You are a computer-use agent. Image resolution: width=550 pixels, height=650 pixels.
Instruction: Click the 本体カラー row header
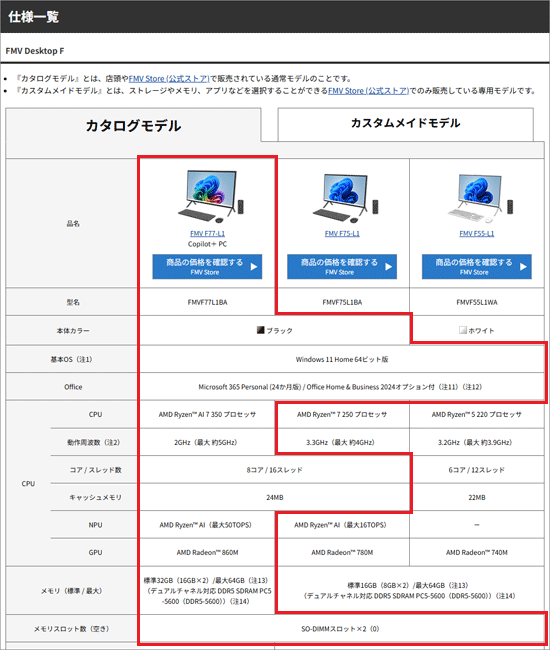pos(73,330)
